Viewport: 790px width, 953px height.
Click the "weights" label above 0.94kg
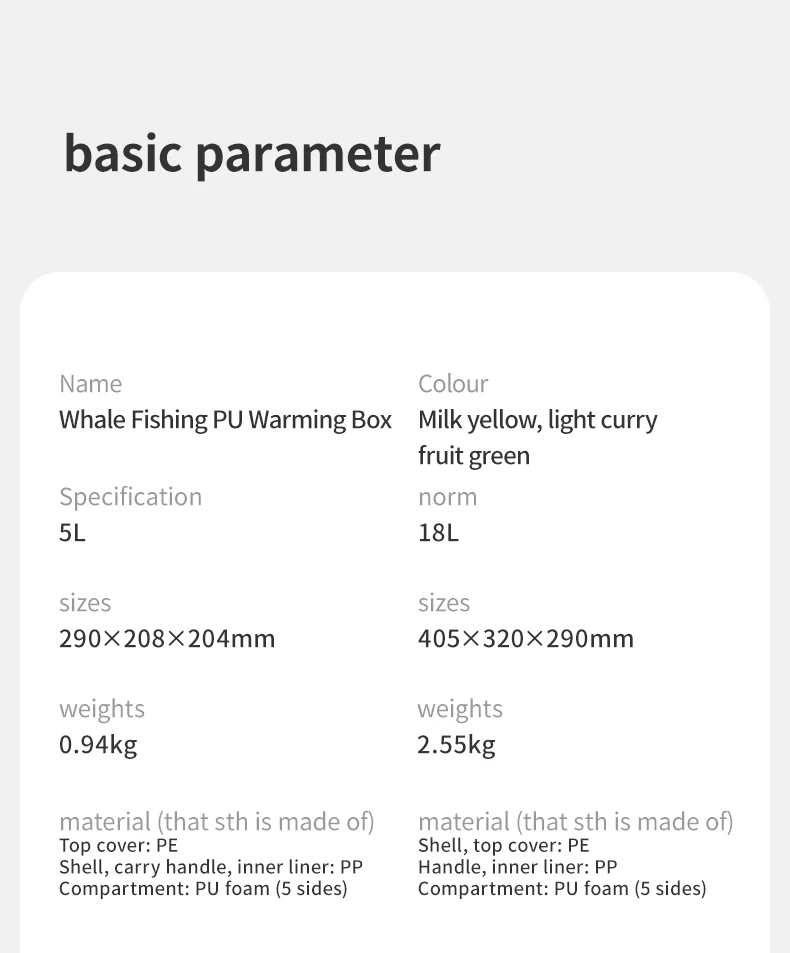pyautogui.click(x=102, y=709)
